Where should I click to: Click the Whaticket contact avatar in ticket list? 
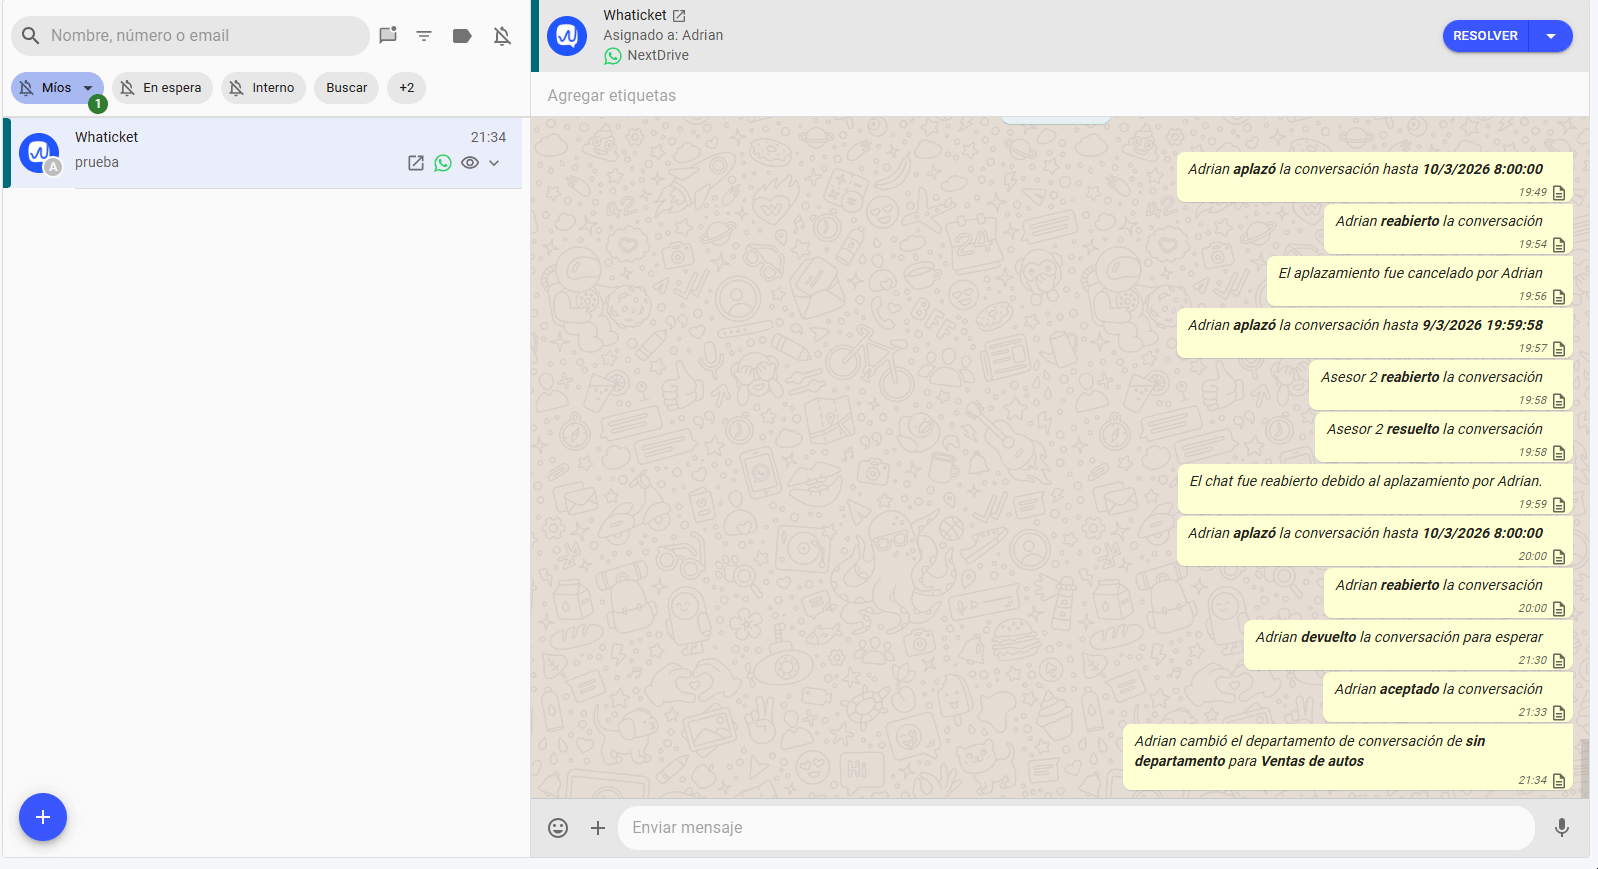(39, 153)
